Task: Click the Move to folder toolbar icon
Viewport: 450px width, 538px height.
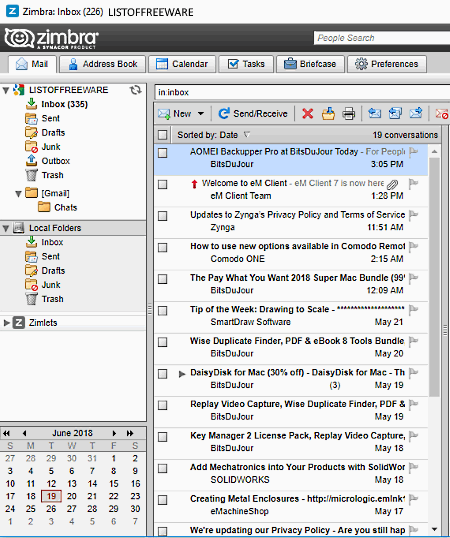Action: 328,113
